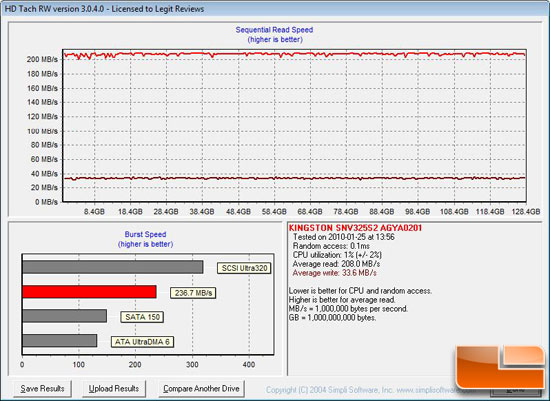Click the 300 burst axis tick label
This screenshot has height=401, width=550.
coord(192,365)
